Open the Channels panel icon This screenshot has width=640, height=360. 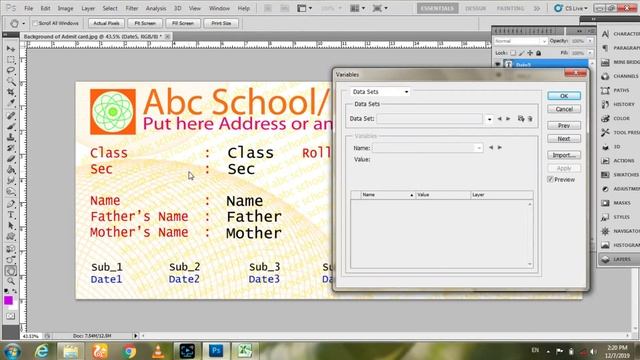coord(605,76)
